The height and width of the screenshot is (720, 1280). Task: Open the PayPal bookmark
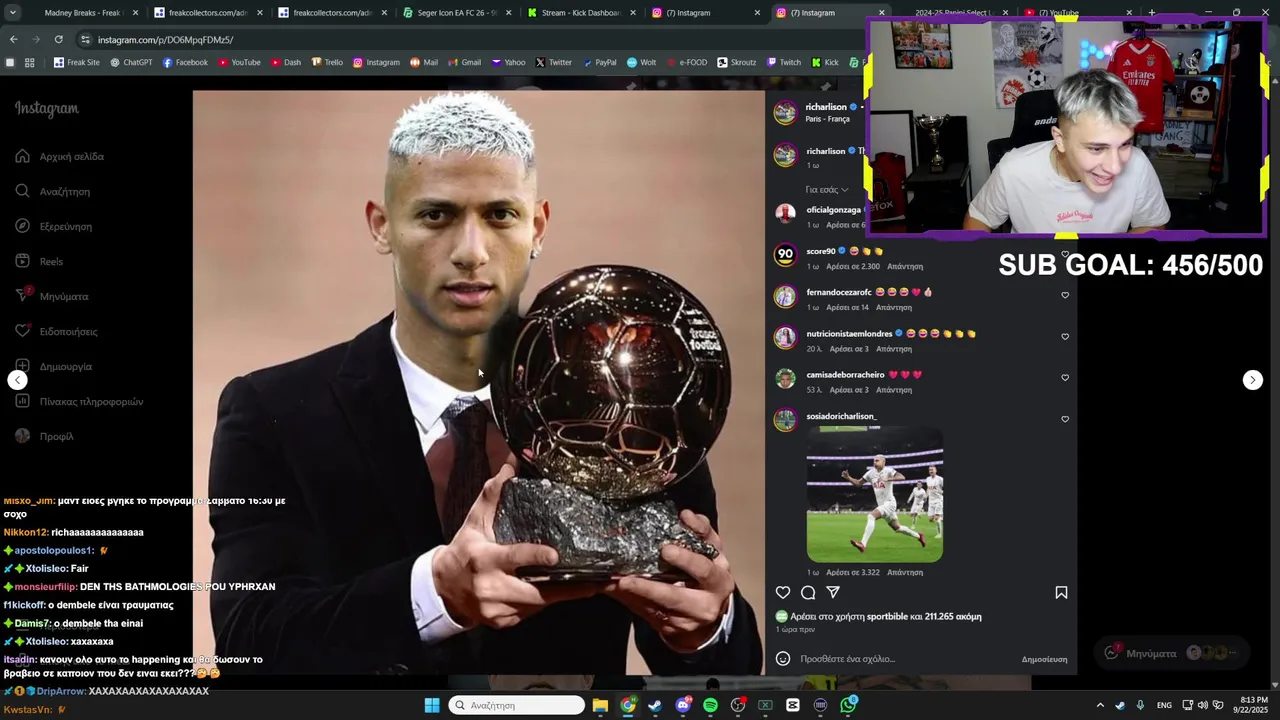[x=598, y=62]
